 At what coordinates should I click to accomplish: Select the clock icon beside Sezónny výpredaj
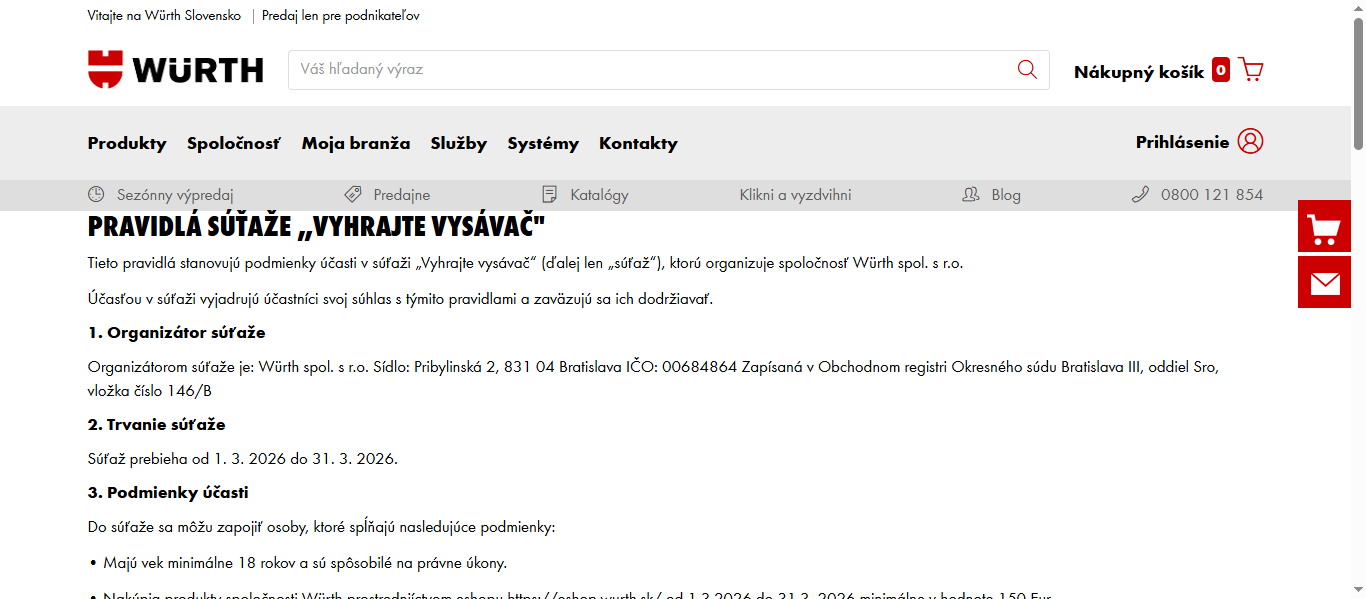(x=96, y=194)
